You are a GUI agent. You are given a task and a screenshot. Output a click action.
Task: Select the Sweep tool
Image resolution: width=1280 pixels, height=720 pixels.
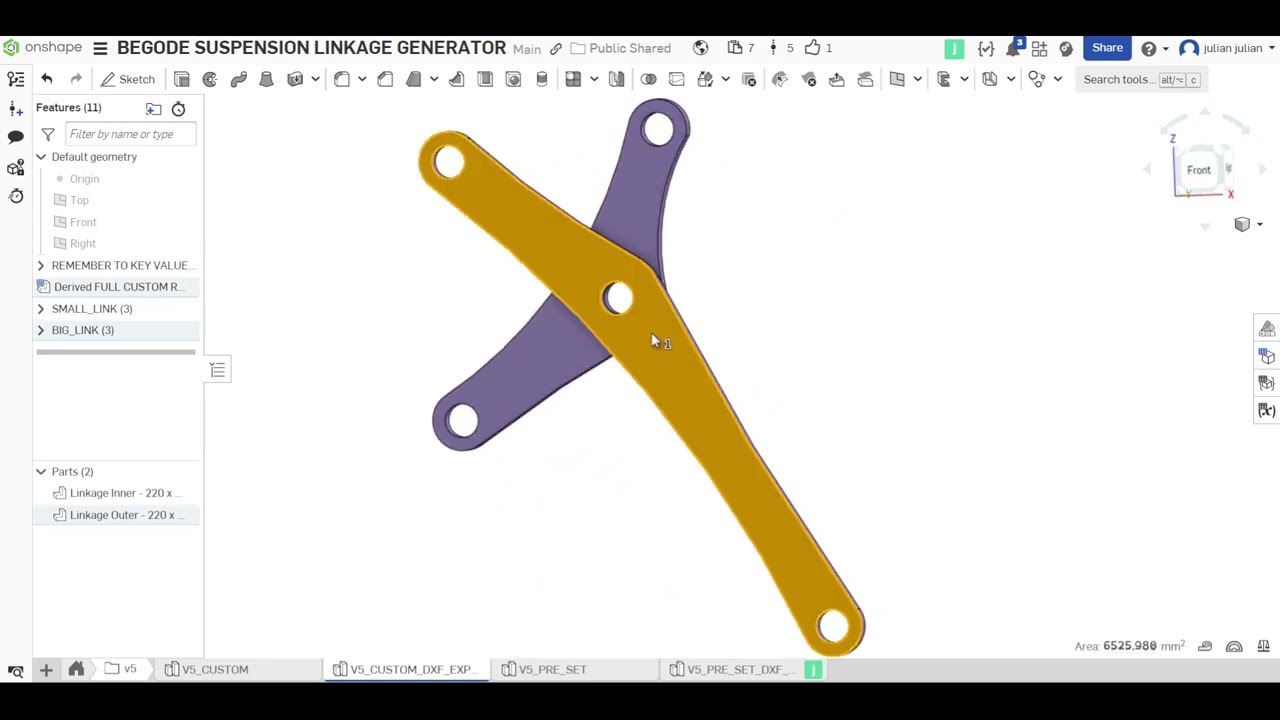(238, 79)
